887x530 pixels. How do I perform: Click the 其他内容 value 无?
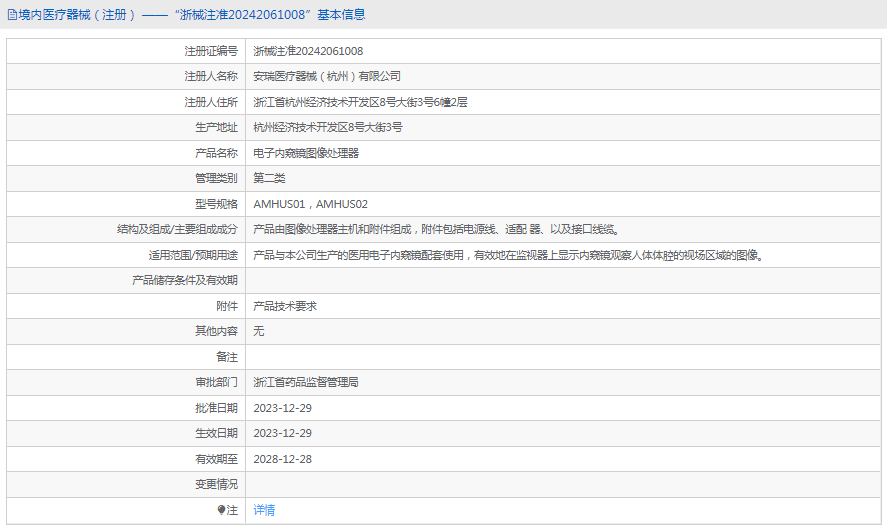coord(259,331)
